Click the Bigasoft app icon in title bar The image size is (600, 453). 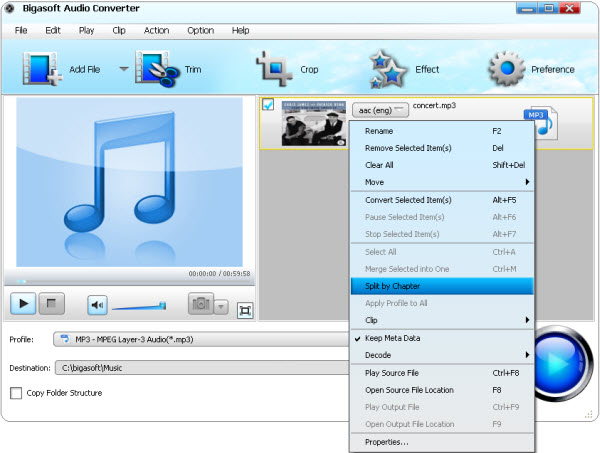(x=10, y=8)
